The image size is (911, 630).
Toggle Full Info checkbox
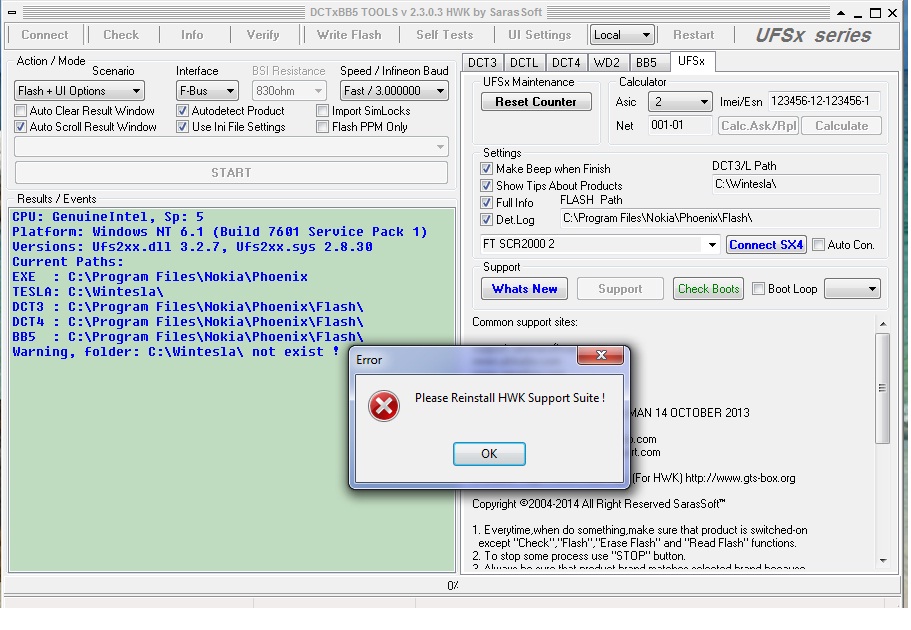click(486, 203)
